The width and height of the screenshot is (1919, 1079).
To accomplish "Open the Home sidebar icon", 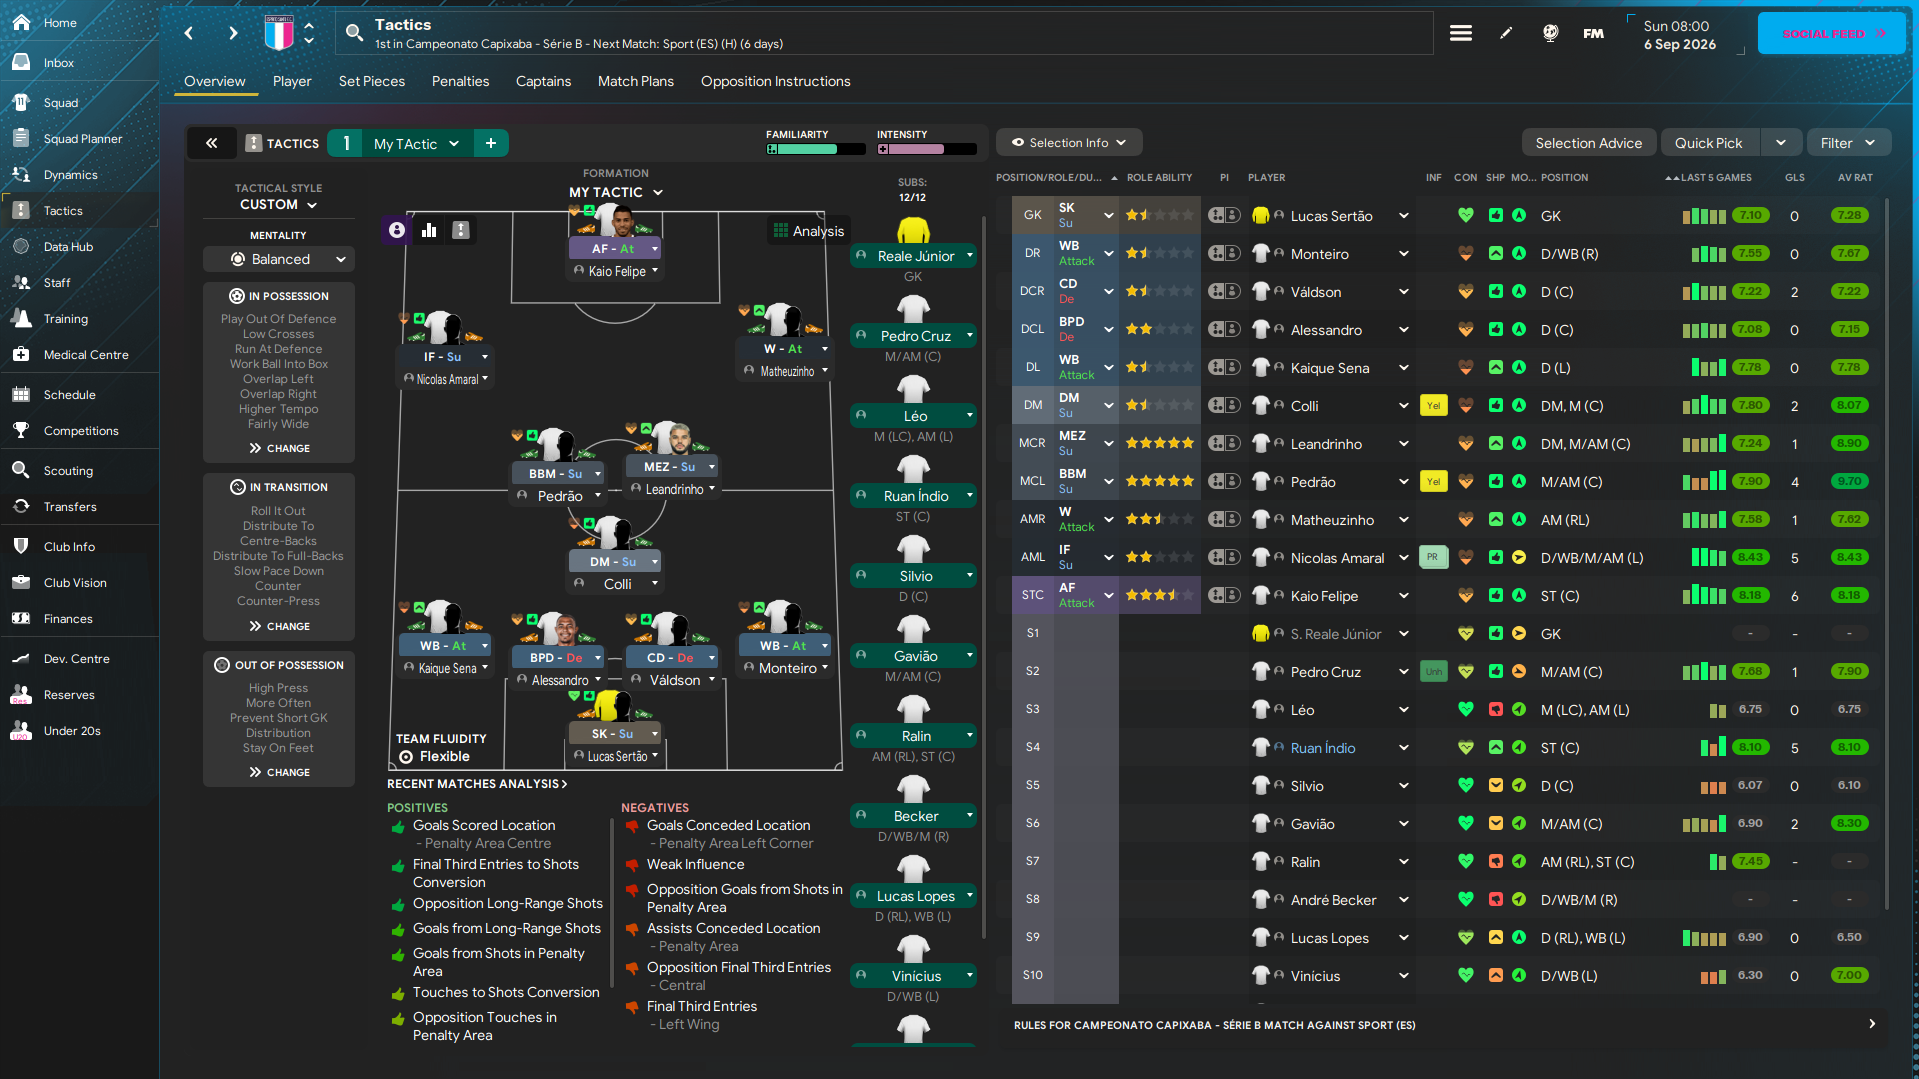I will click(21, 22).
